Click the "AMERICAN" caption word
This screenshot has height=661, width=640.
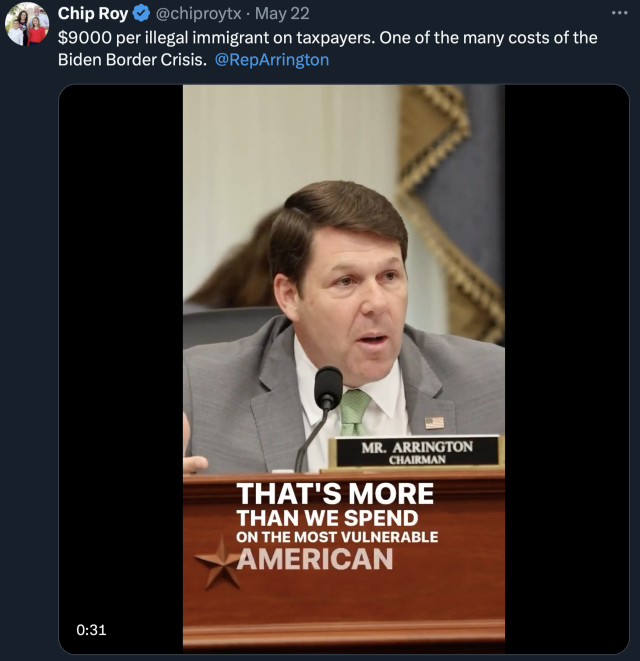(x=315, y=559)
